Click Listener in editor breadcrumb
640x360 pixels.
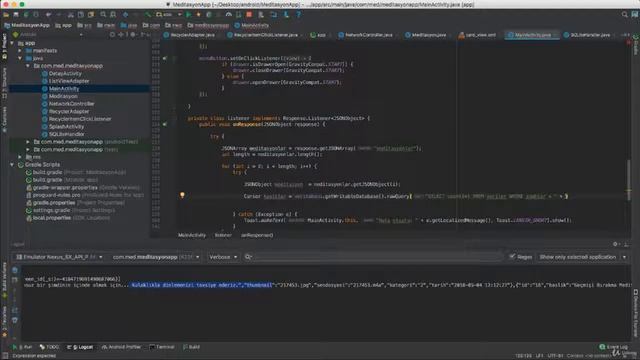click(223, 235)
